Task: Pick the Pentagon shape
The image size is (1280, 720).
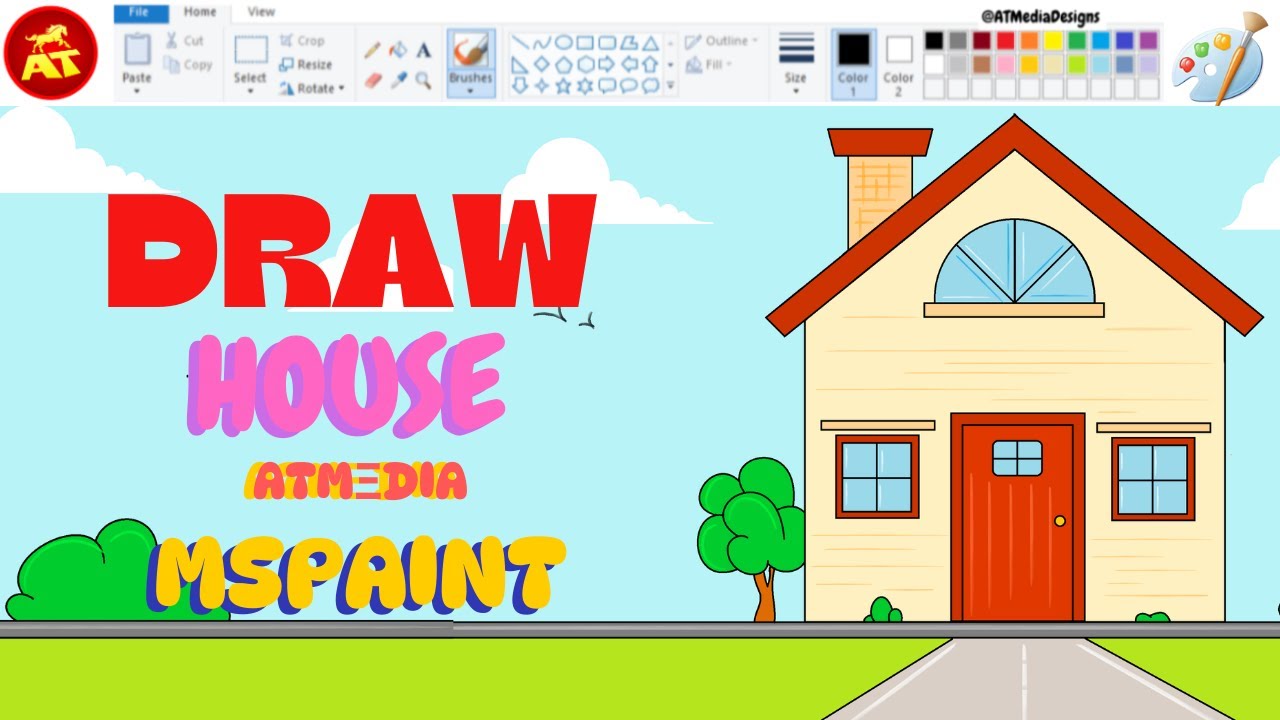Action: [564, 65]
